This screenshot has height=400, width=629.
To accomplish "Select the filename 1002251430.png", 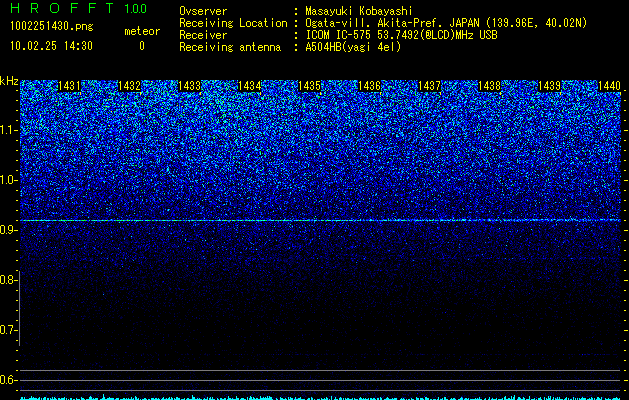I will point(51,27).
